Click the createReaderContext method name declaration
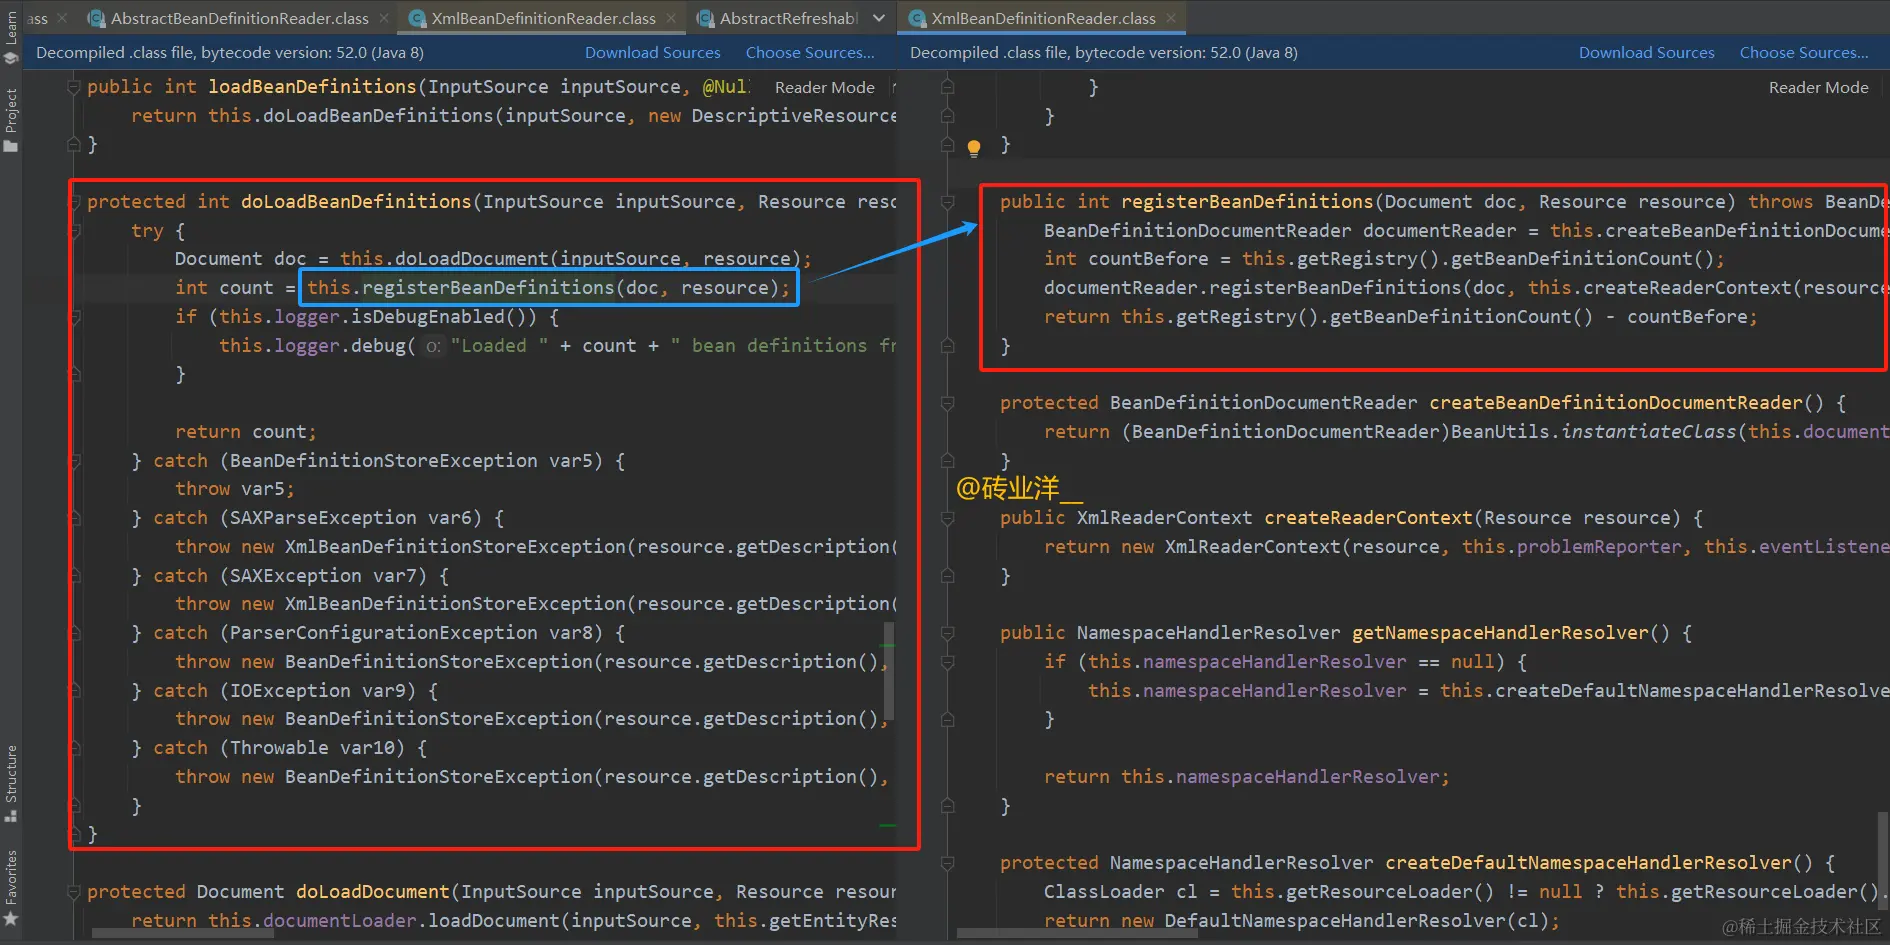The image size is (1890, 945). click(x=1369, y=518)
